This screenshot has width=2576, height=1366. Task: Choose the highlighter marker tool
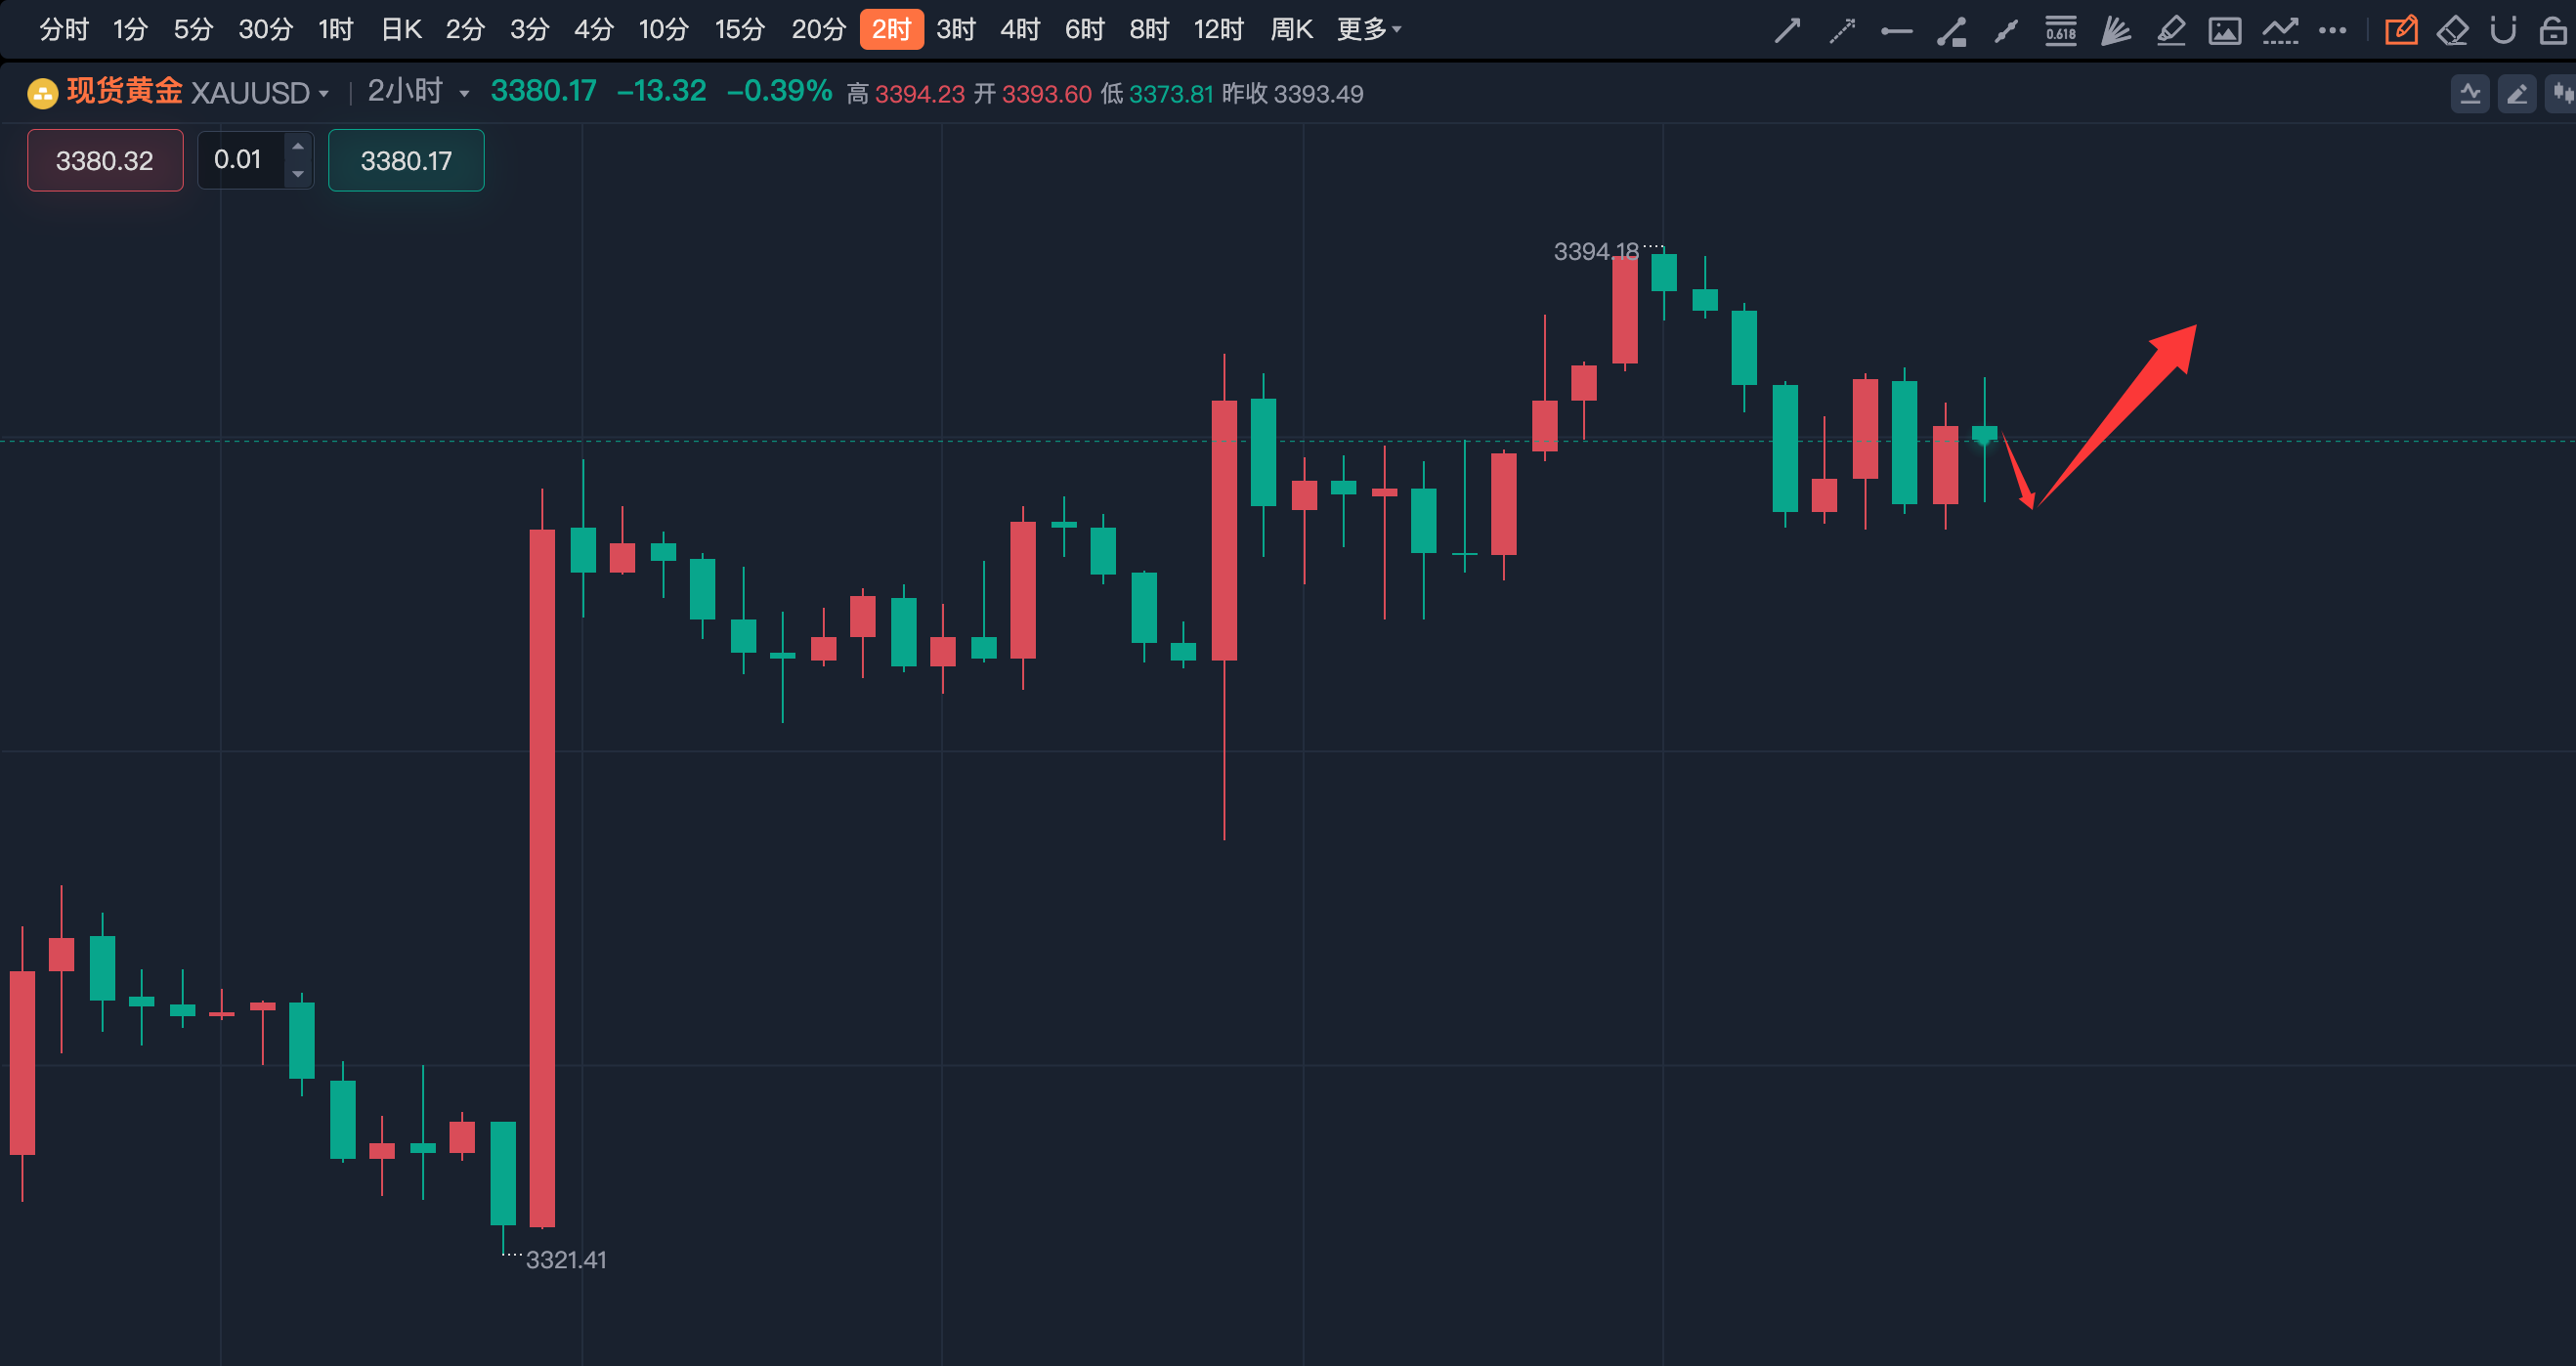point(2170,31)
